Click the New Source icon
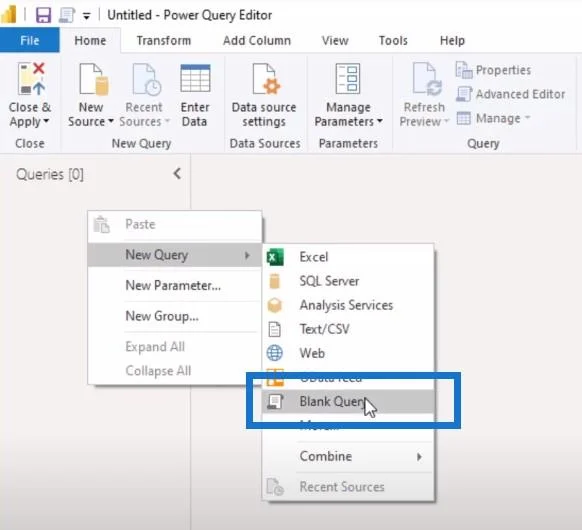This screenshot has width=582, height=530. tap(94, 79)
